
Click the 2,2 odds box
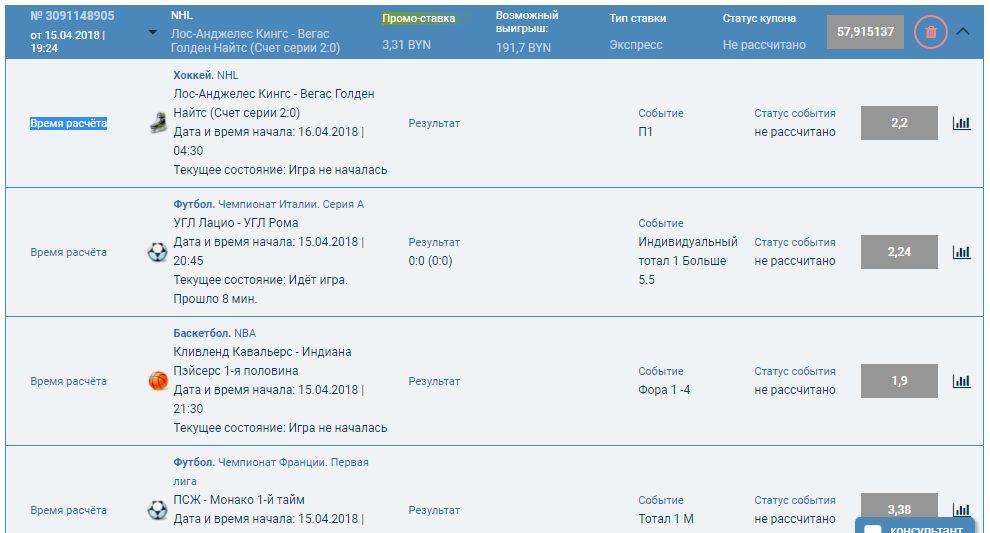pos(899,123)
